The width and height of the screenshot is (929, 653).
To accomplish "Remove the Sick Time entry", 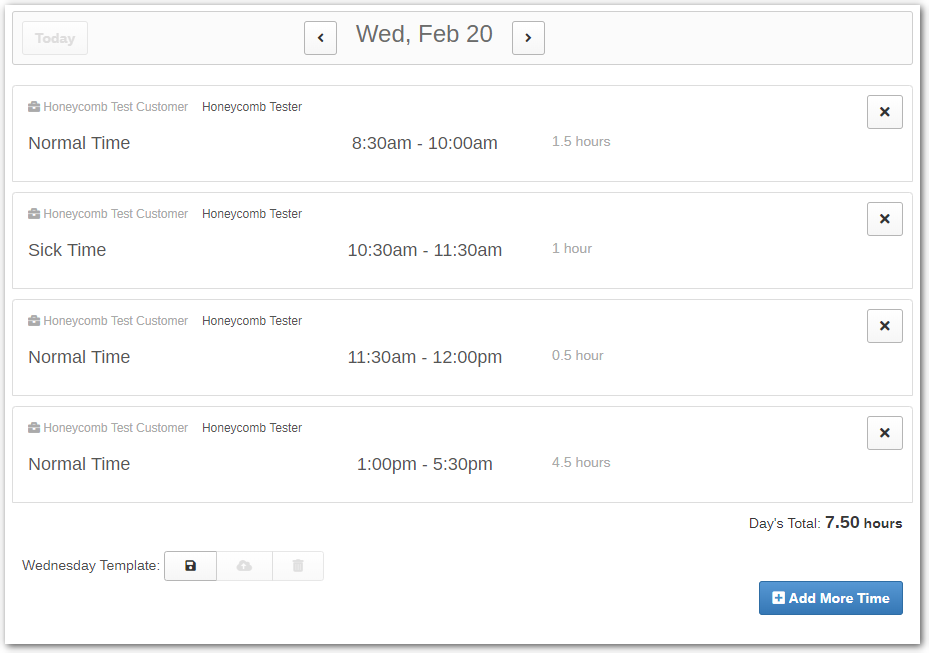I will 884,219.
